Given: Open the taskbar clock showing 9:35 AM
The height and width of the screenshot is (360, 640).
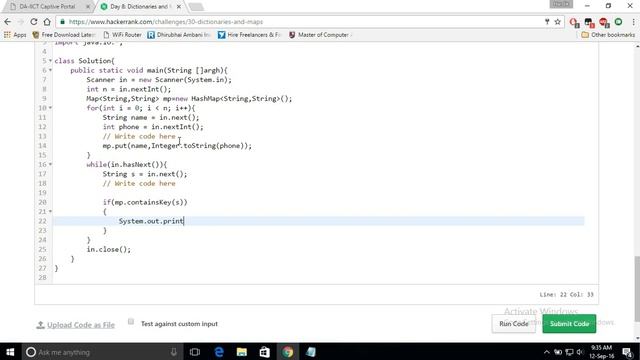Looking at the screenshot, I should (602, 352).
